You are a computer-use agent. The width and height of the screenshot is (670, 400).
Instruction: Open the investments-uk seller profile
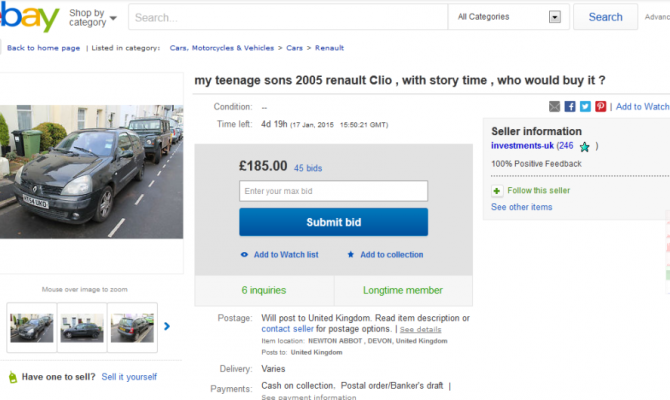(x=521, y=146)
